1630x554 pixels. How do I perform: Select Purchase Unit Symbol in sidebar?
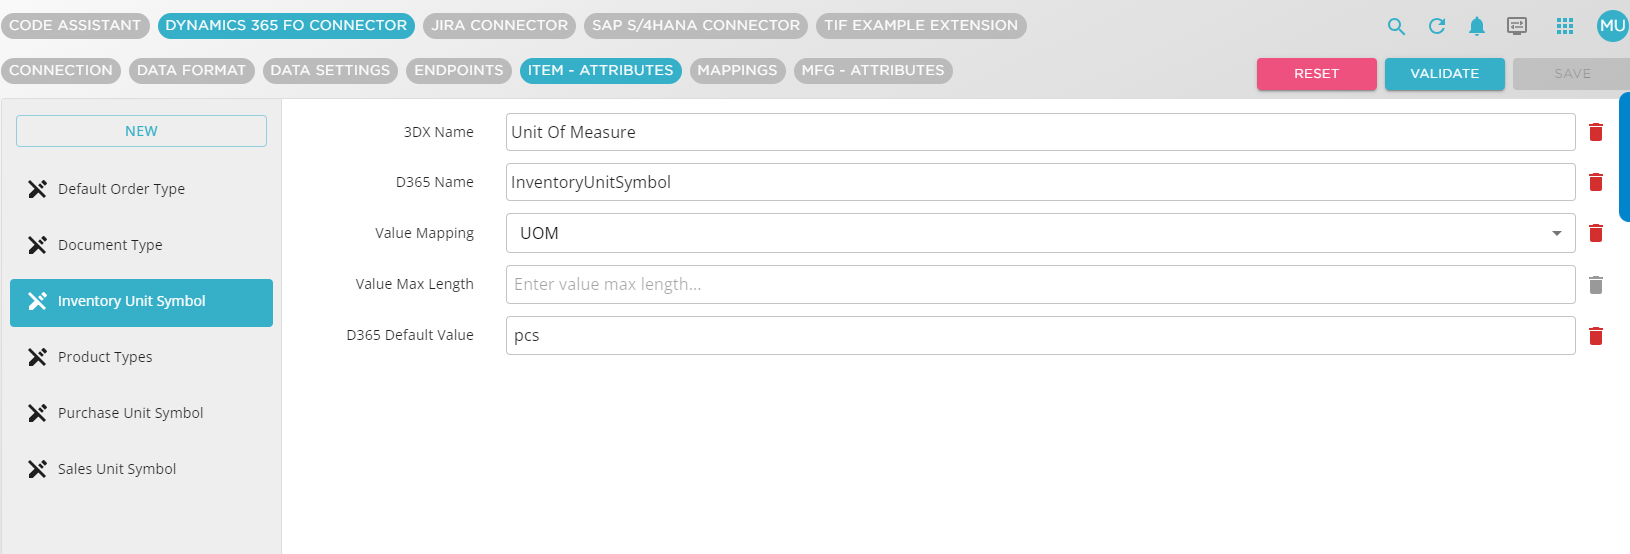130,413
